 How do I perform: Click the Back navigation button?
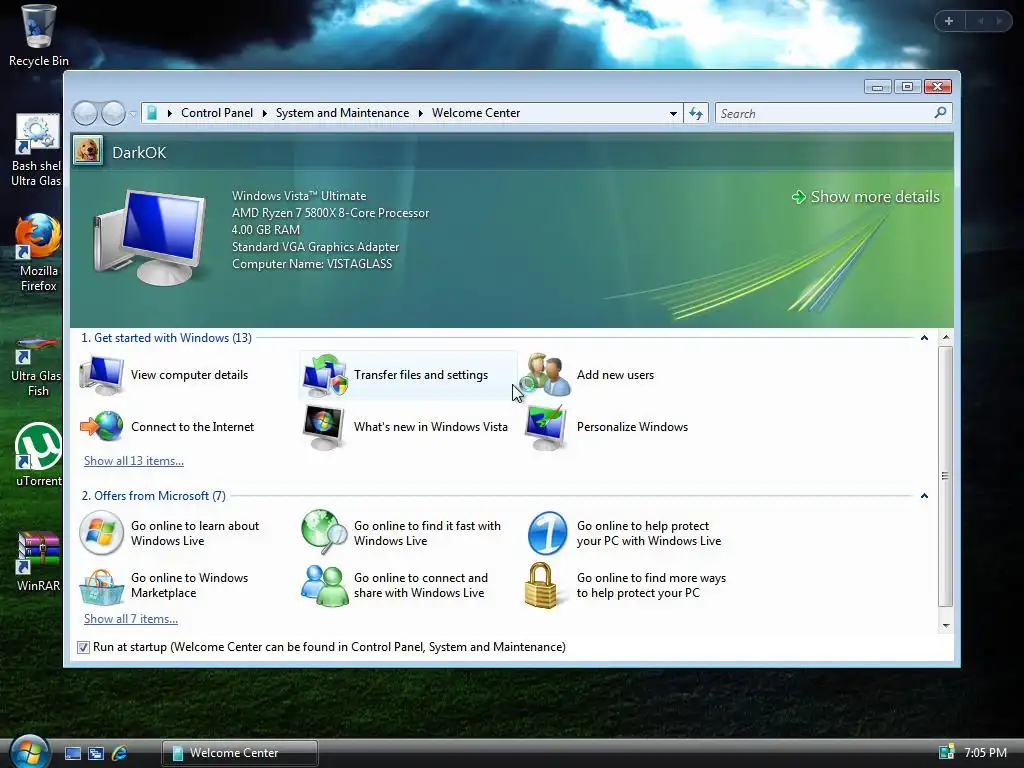coord(85,114)
